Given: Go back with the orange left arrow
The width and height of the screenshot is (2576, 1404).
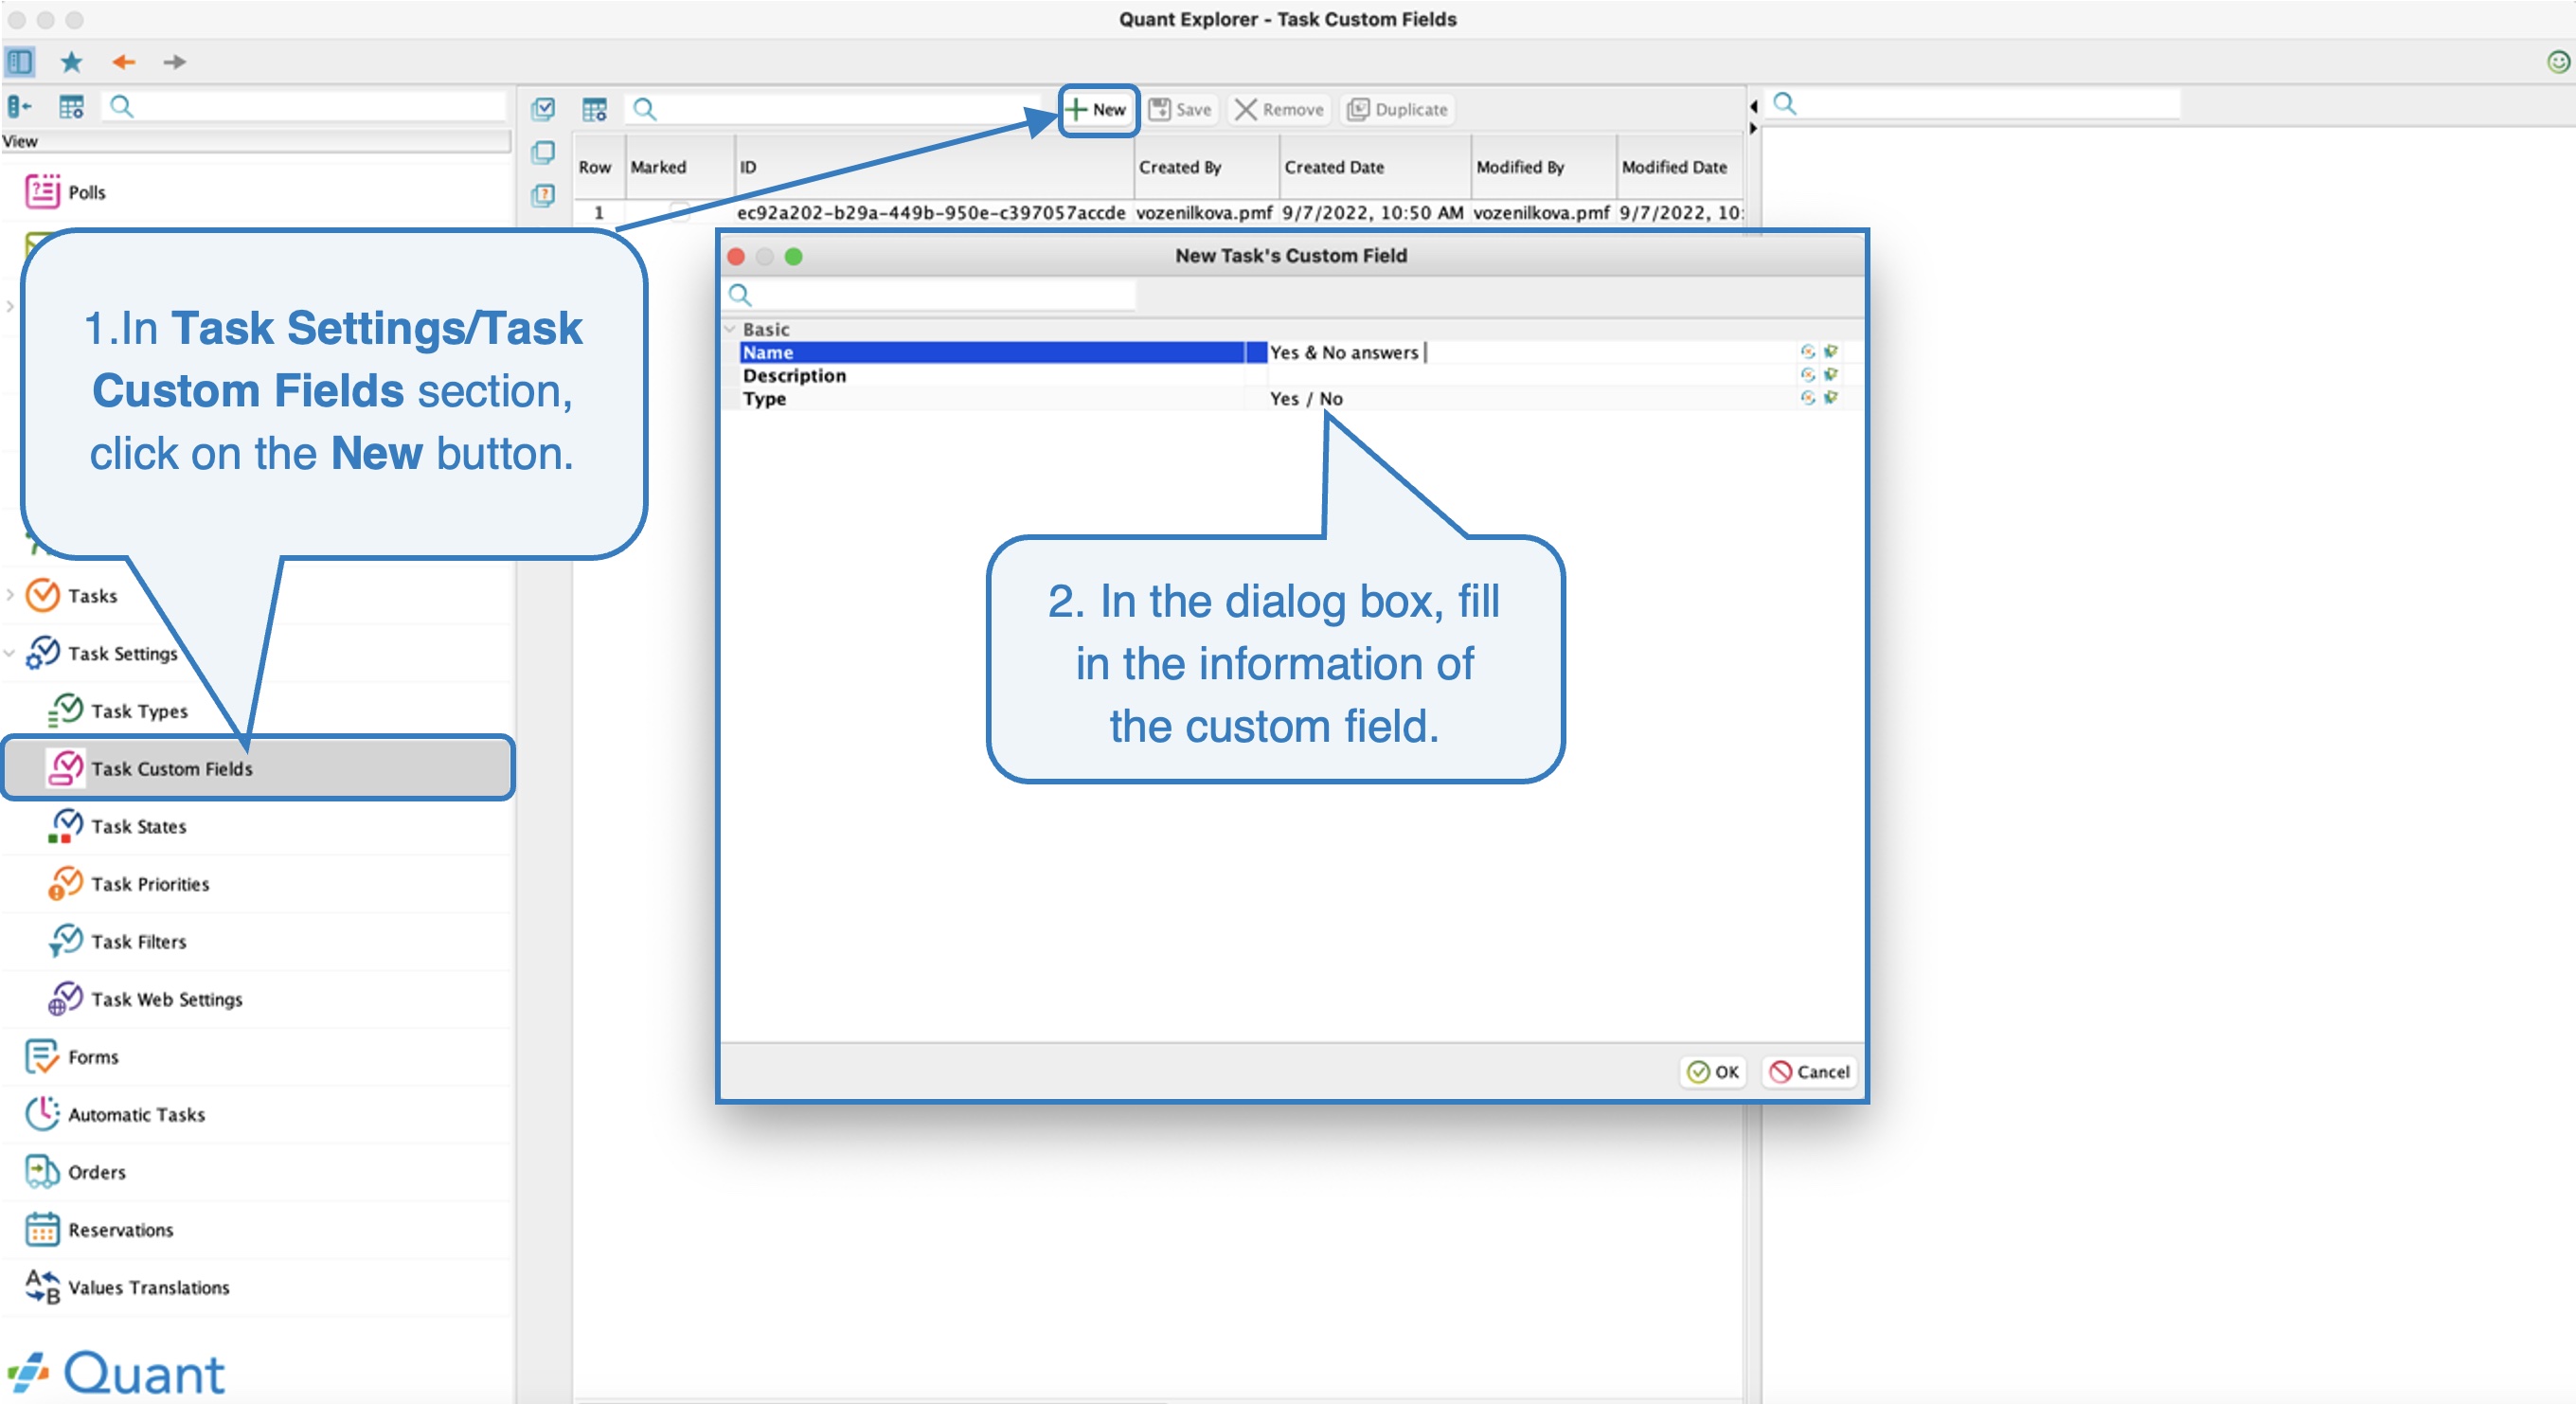Looking at the screenshot, I should 123,62.
